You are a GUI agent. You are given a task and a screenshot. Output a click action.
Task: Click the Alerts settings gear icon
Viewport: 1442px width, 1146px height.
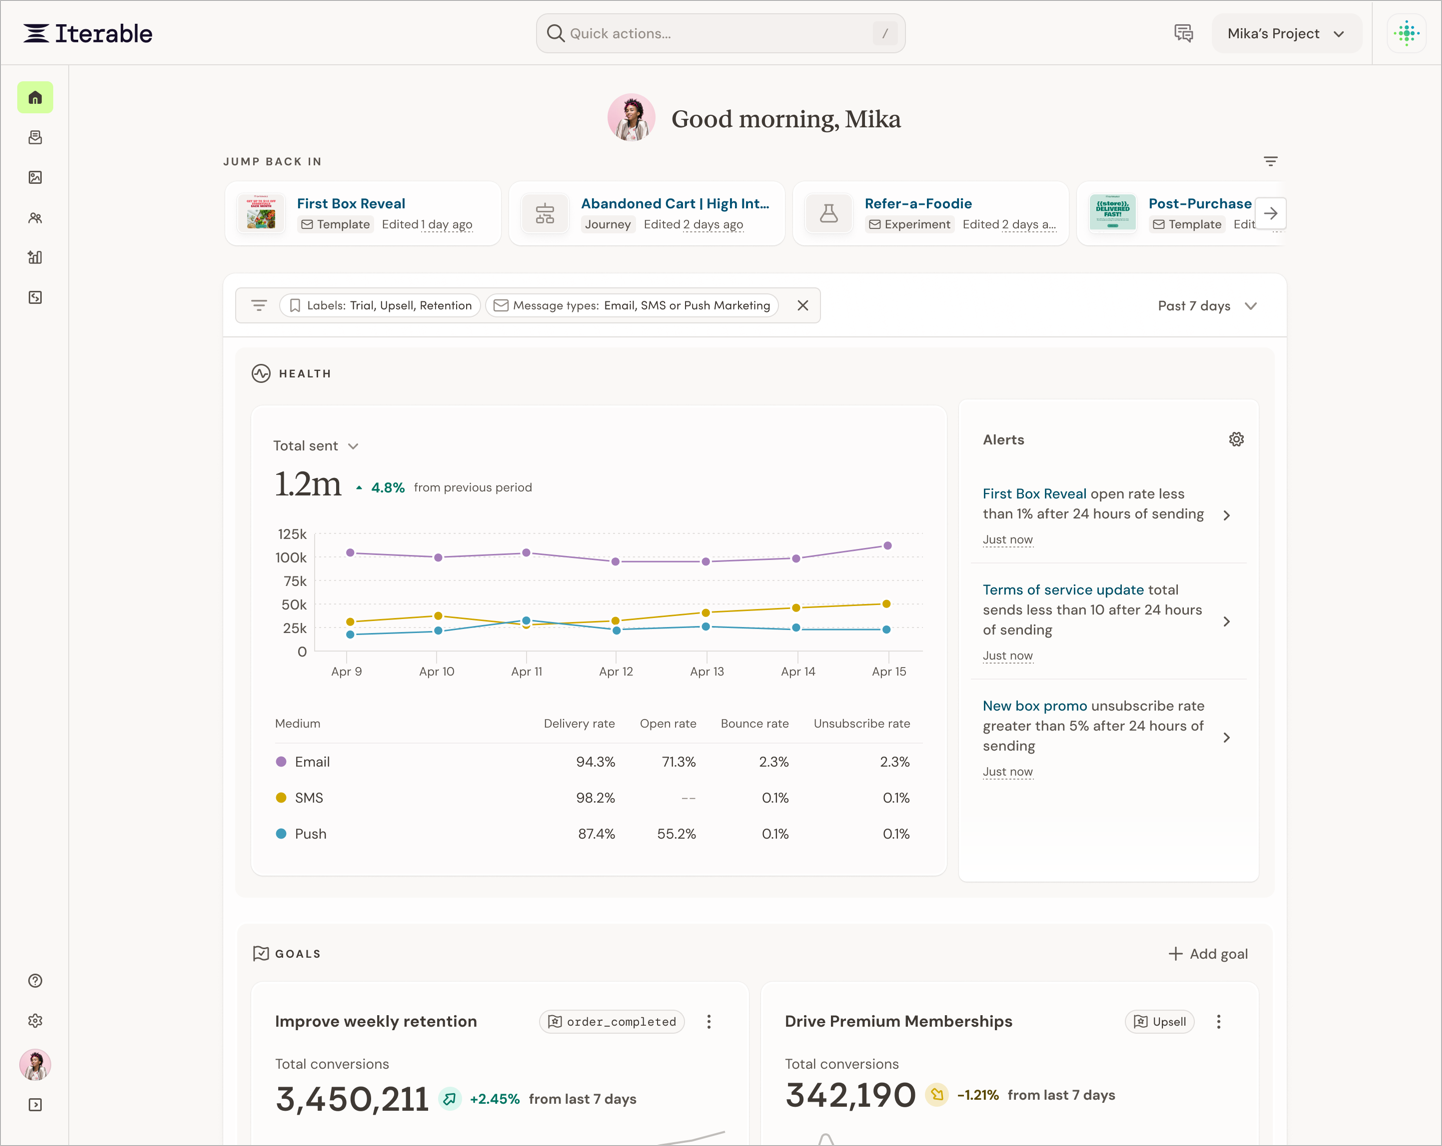point(1236,440)
